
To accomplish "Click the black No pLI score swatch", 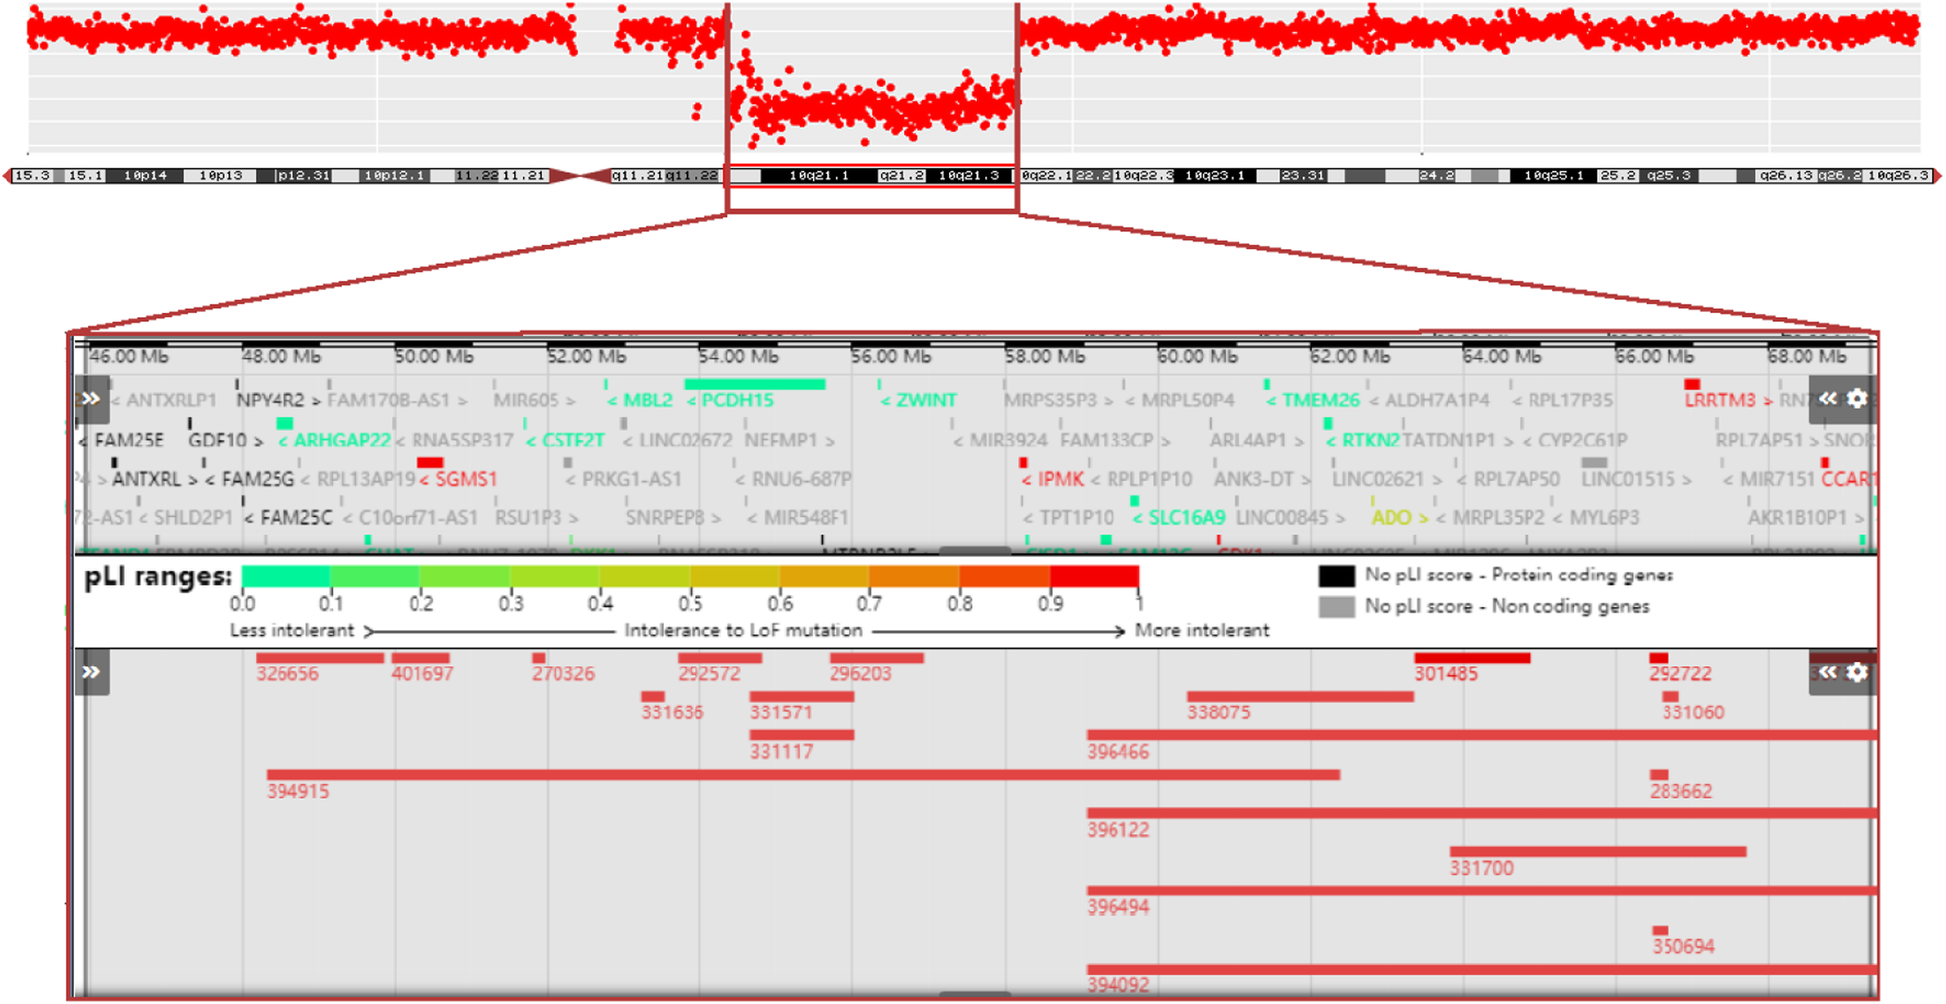I will click(1336, 576).
